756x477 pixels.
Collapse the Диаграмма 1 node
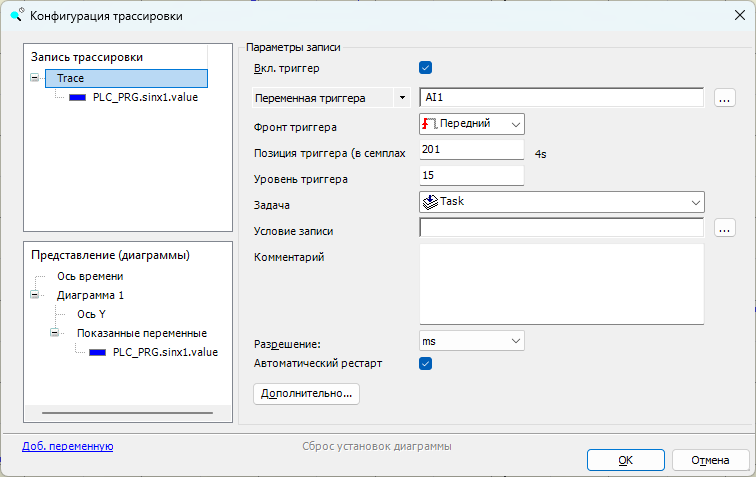tap(36, 295)
